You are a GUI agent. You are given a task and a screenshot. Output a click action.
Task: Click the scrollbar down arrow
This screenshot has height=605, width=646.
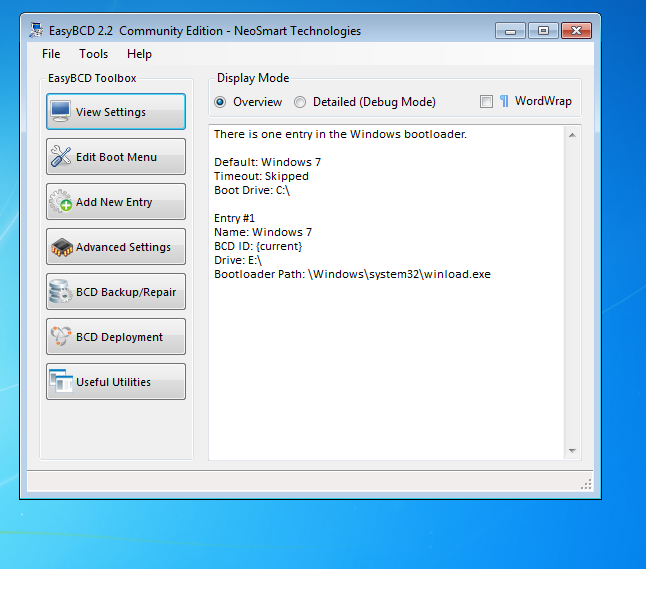pyautogui.click(x=572, y=450)
